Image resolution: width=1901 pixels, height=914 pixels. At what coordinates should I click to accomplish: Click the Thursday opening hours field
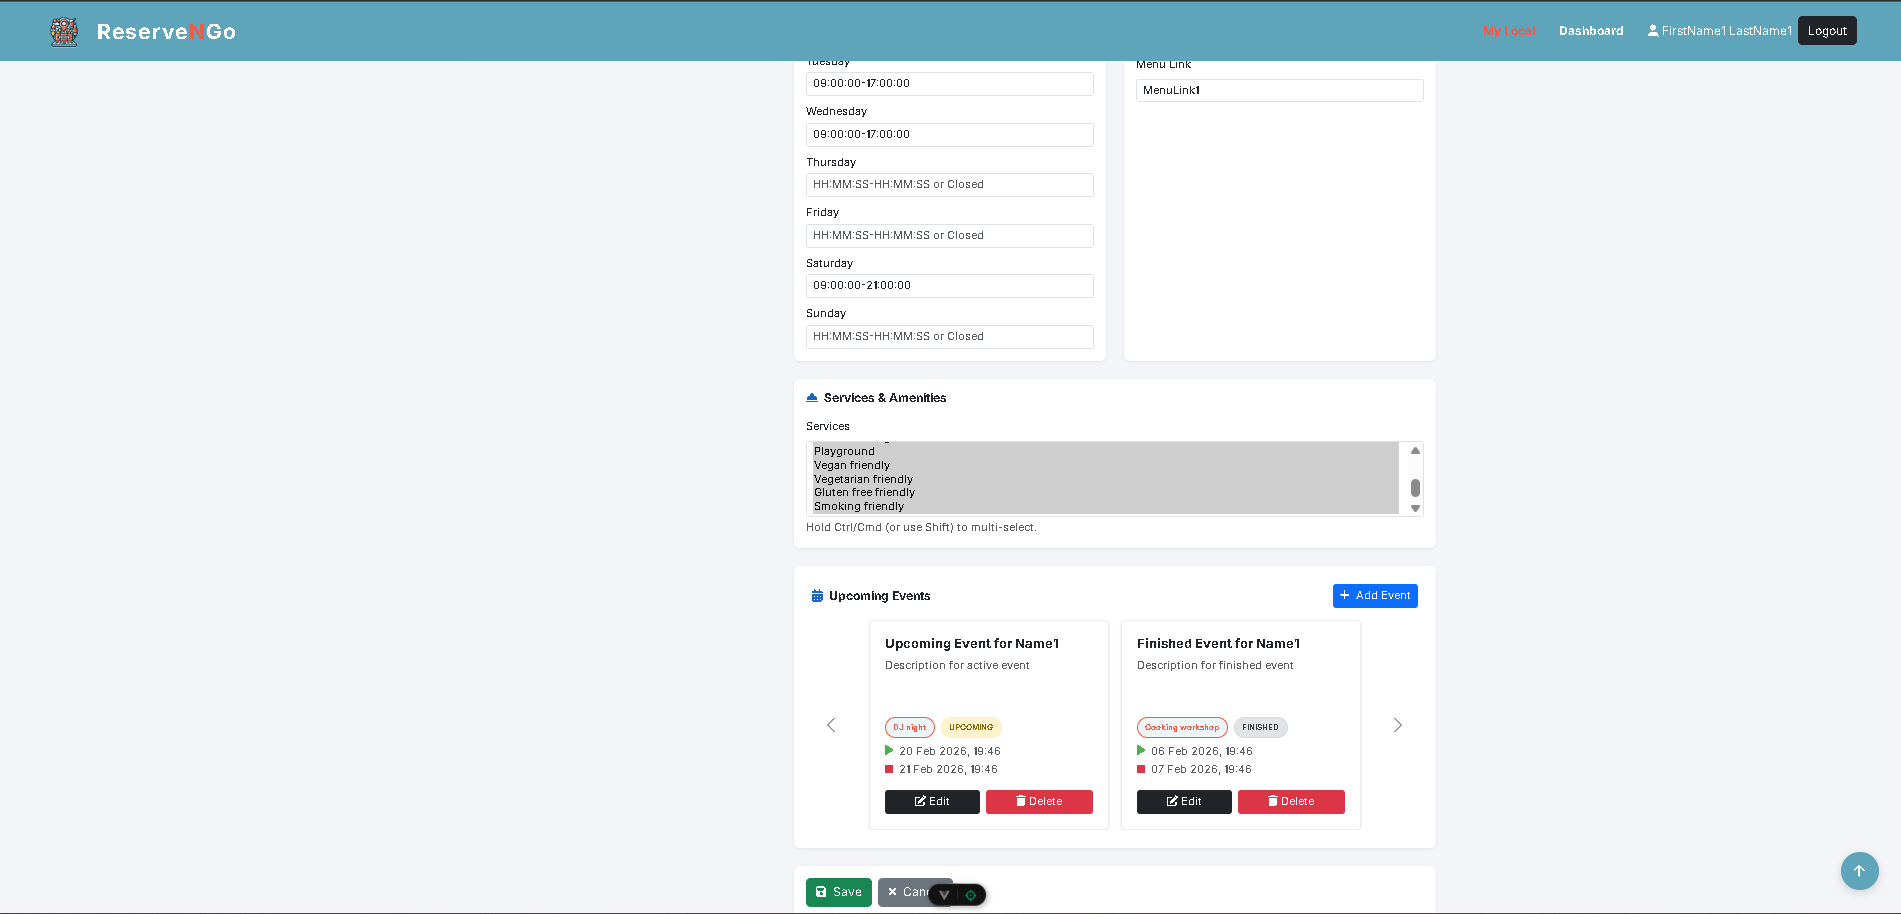949,185
